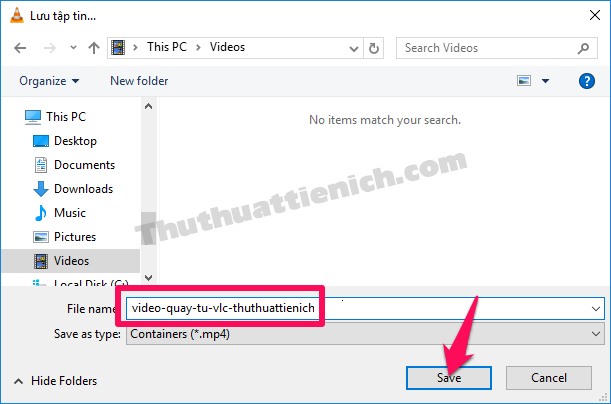Expand the address bar history dropdown
Image resolution: width=611 pixels, height=404 pixels.
(x=353, y=48)
